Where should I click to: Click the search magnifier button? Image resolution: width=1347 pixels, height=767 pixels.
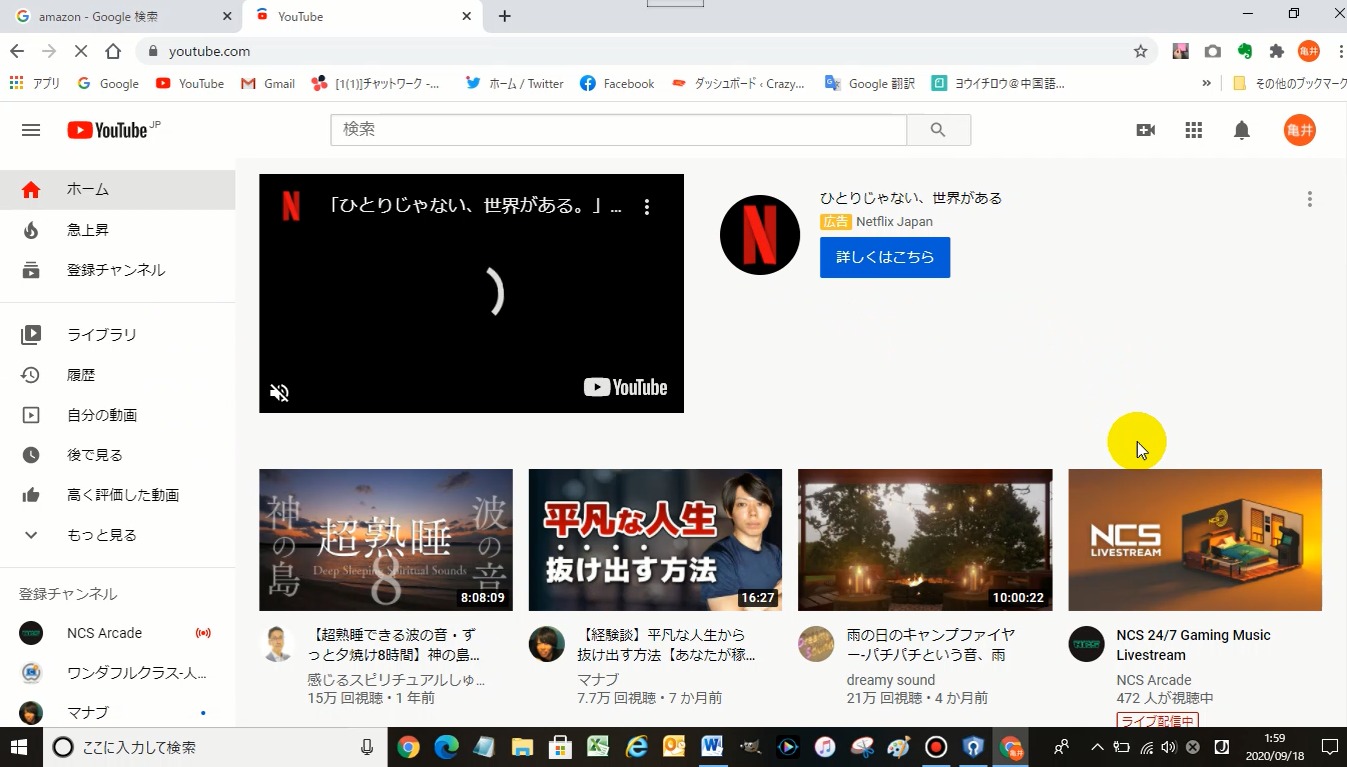coord(937,130)
